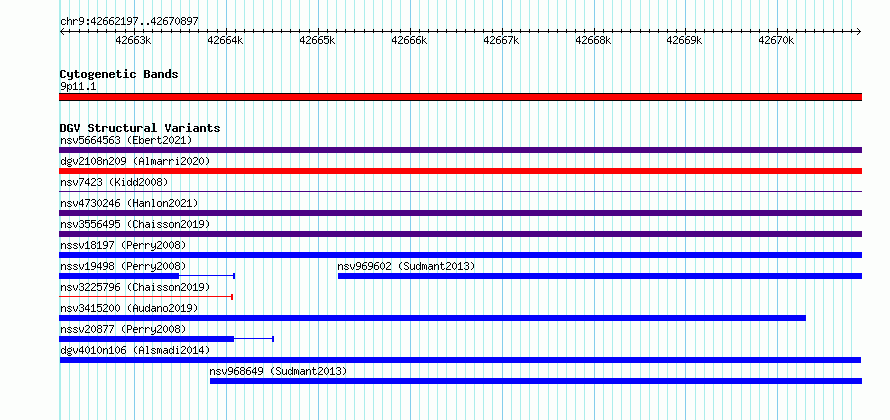This screenshot has height=420, width=890.
Task: Open variant nsv7423 (Kidd2008) label
Action: pos(114,182)
